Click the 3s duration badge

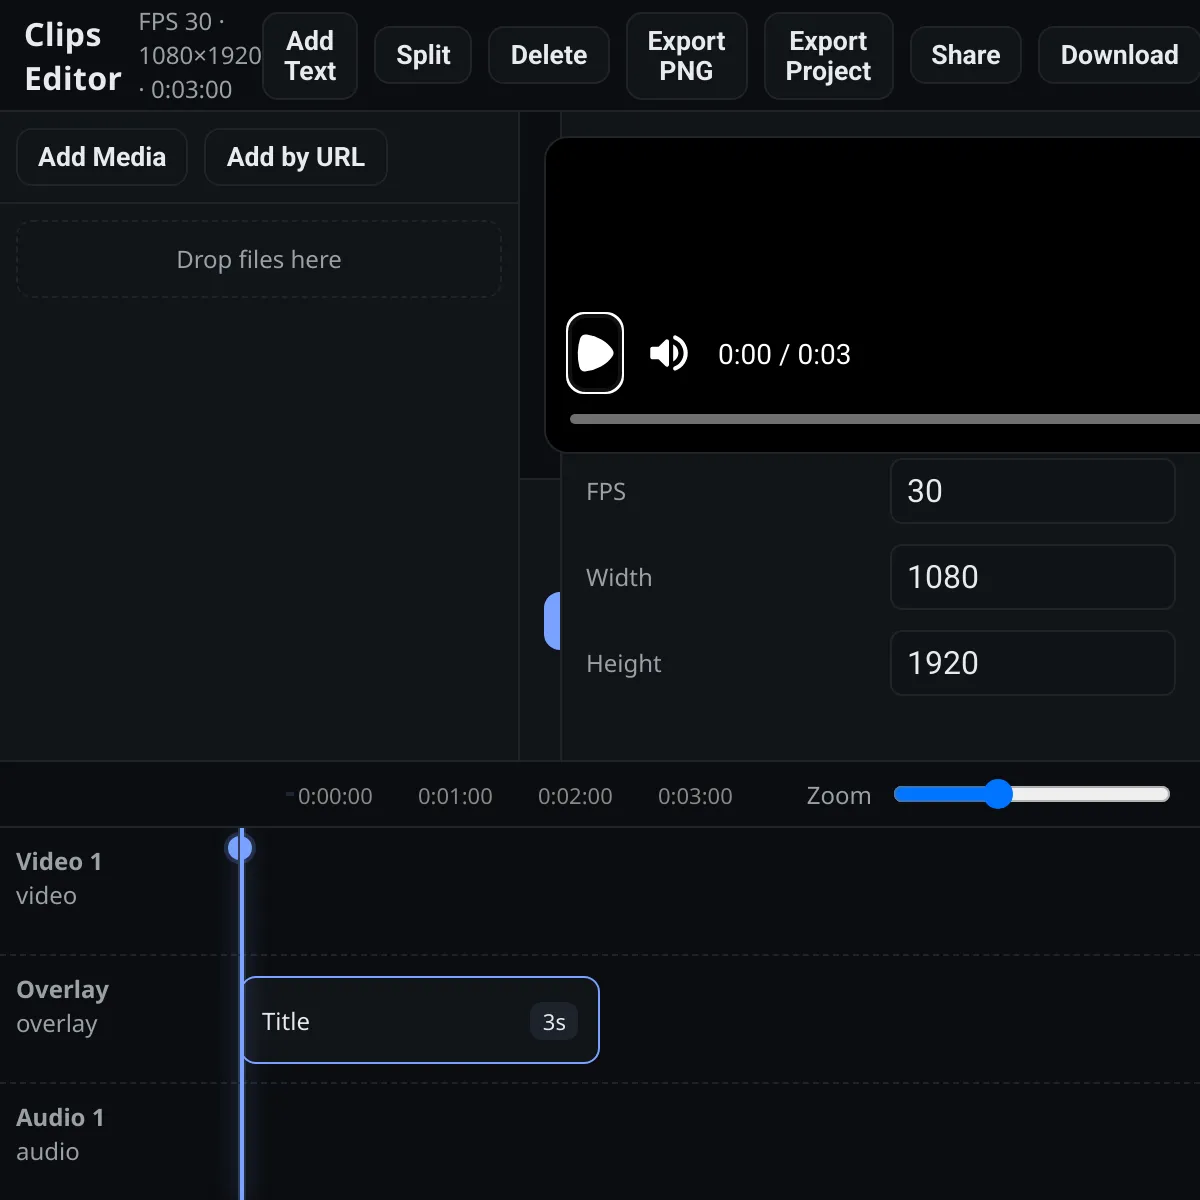[x=554, y=1021]
